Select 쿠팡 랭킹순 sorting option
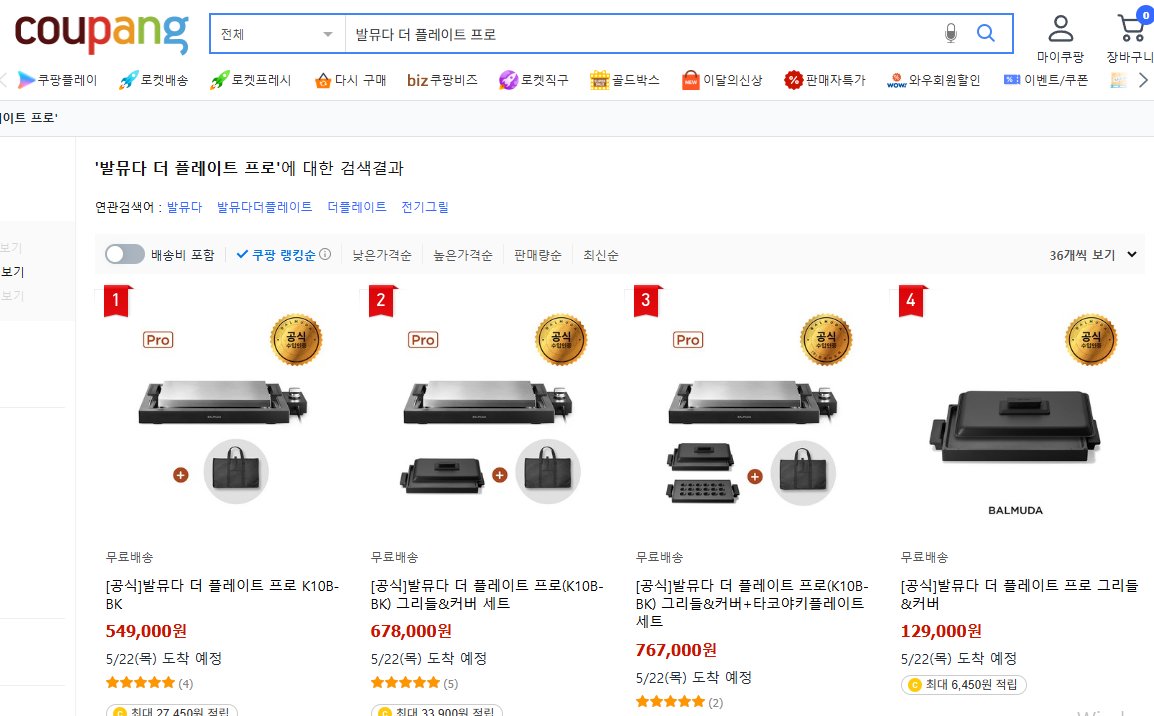The width and height of the screenshot is (1154, 716). [x=283, y=255]
